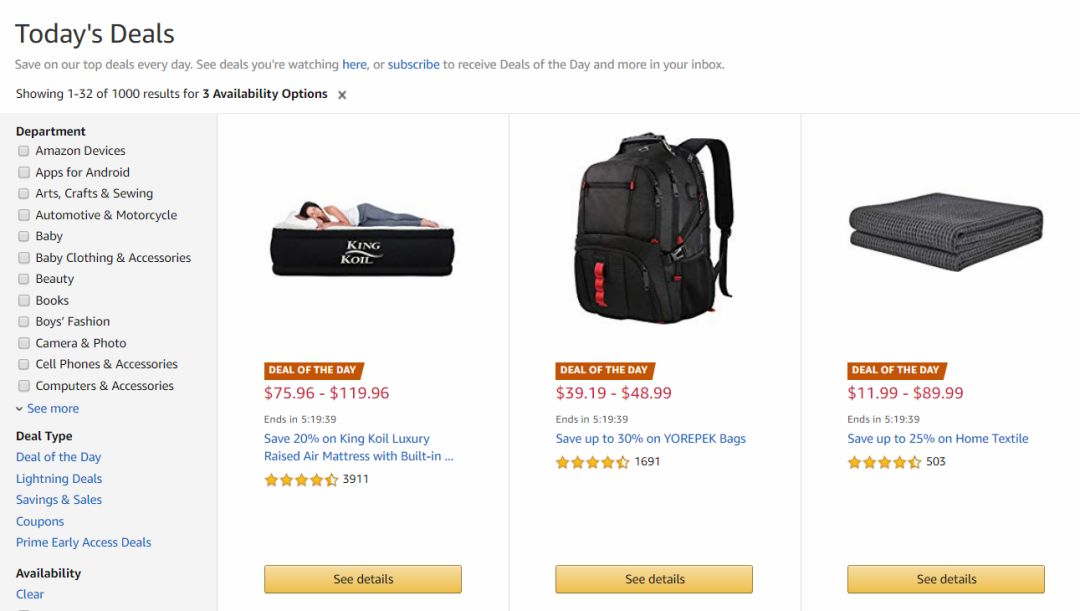The height and width of the screenshot is (611, 1080).
Task: Filter by Deal of the Day
Action: [59, 457]
